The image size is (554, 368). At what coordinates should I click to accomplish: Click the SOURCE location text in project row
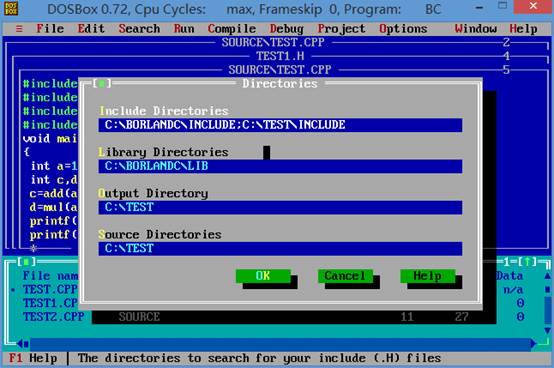pyautogui.click(x=139, y=317)
